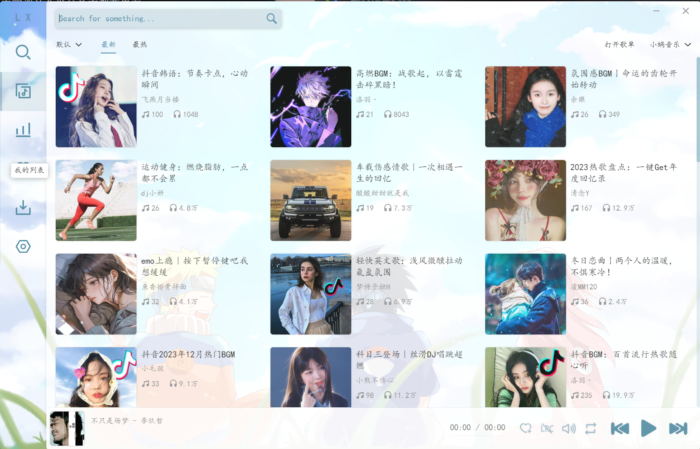Open the 2023热歌盘点 playlist thumbnail
Viewport: 700px width, 449px height.
[525, 200]
